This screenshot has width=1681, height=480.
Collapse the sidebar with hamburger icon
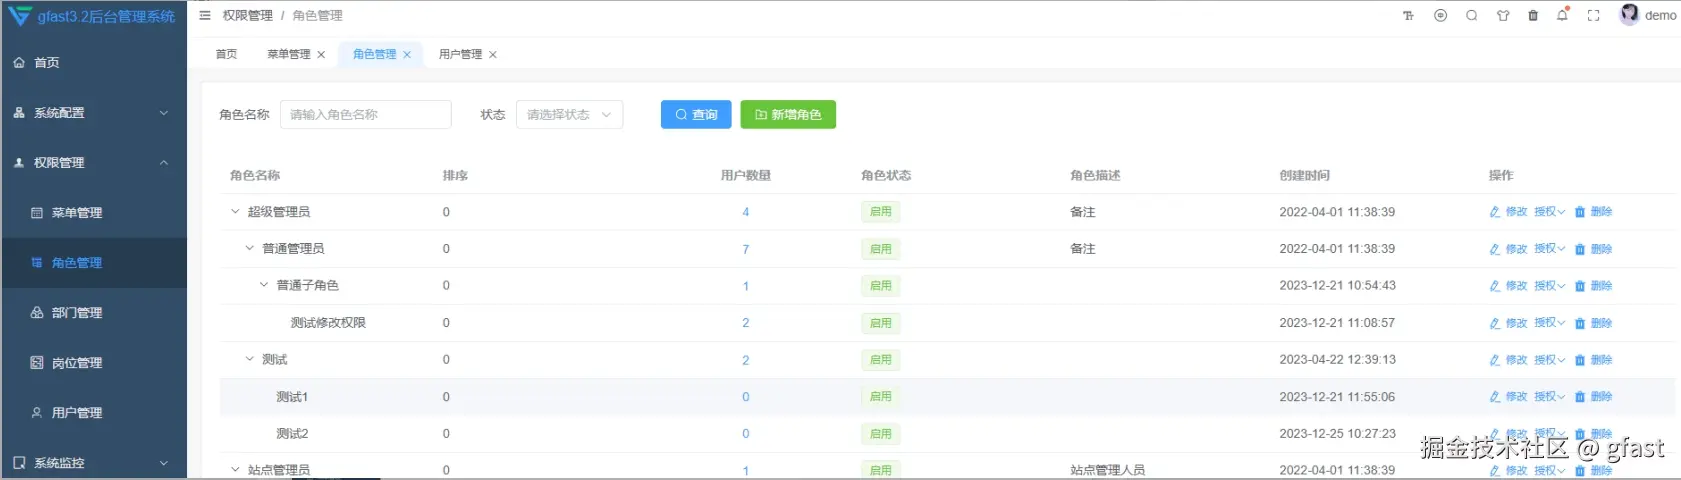[x=205, y=16]
